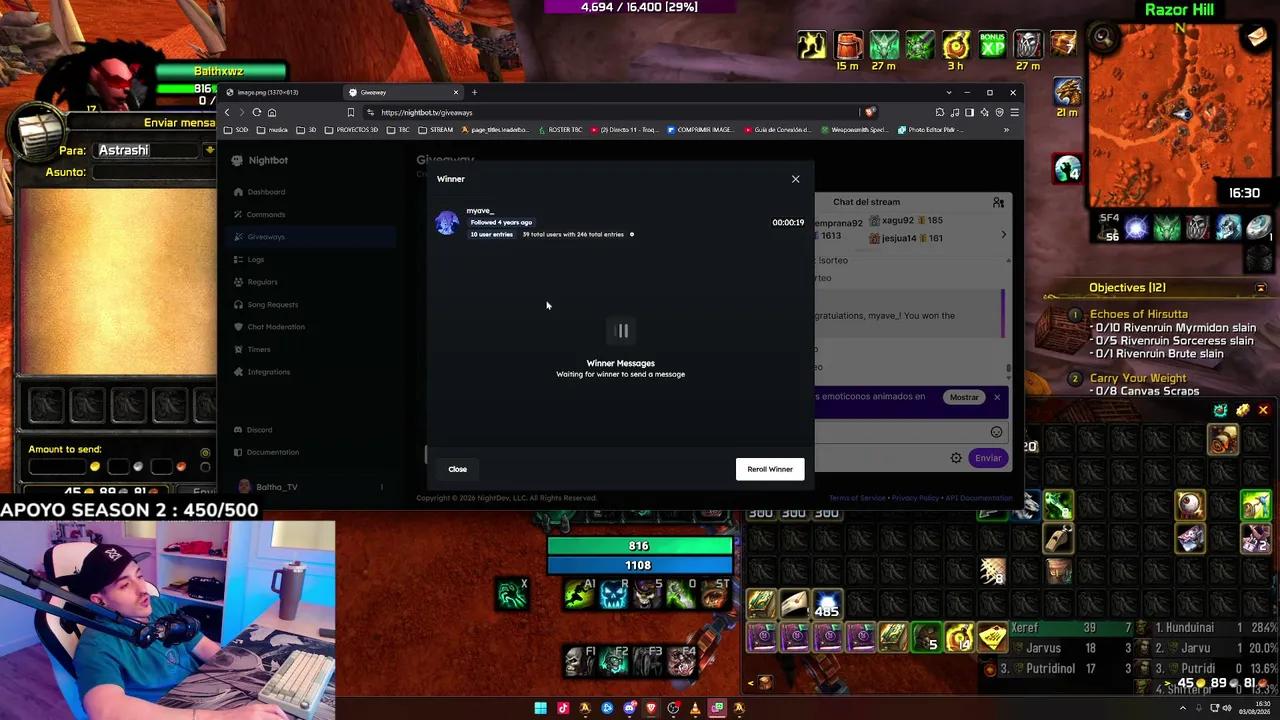Open the Windows Start menu
Viewport: 1280px width, 720px height.
click(540, 708)
